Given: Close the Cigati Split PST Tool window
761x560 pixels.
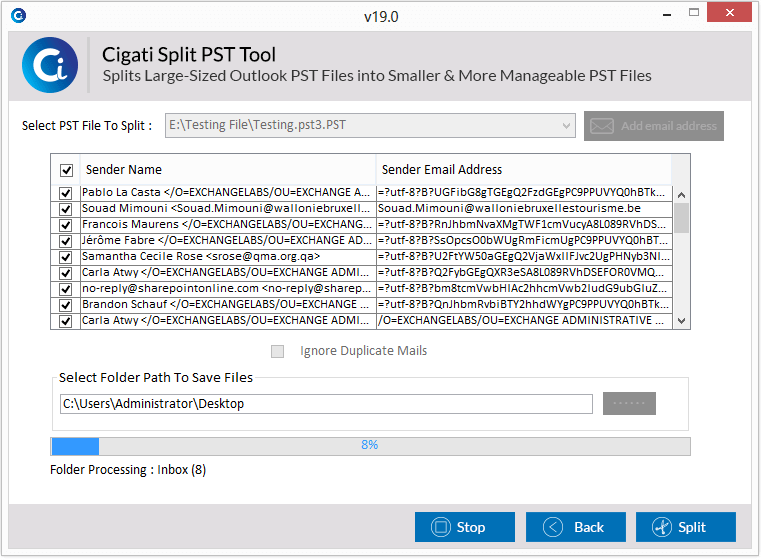Looking at the screenshot, I should pyautogui.click(x=729, y=13).
